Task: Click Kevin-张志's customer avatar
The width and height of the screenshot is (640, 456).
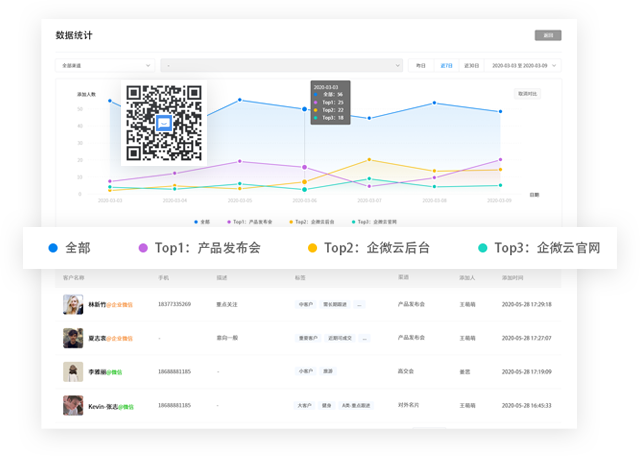Action: pyautogui.click(x=73, y=406)
